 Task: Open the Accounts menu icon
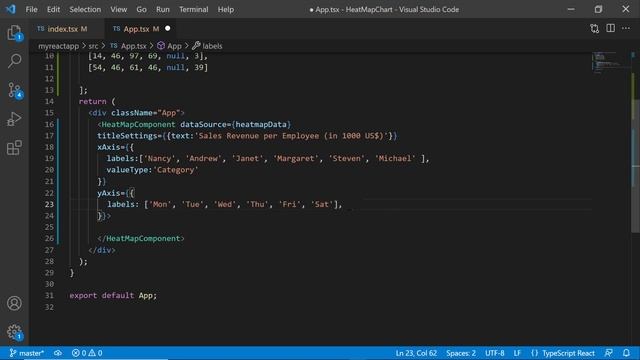click(14, 303)
